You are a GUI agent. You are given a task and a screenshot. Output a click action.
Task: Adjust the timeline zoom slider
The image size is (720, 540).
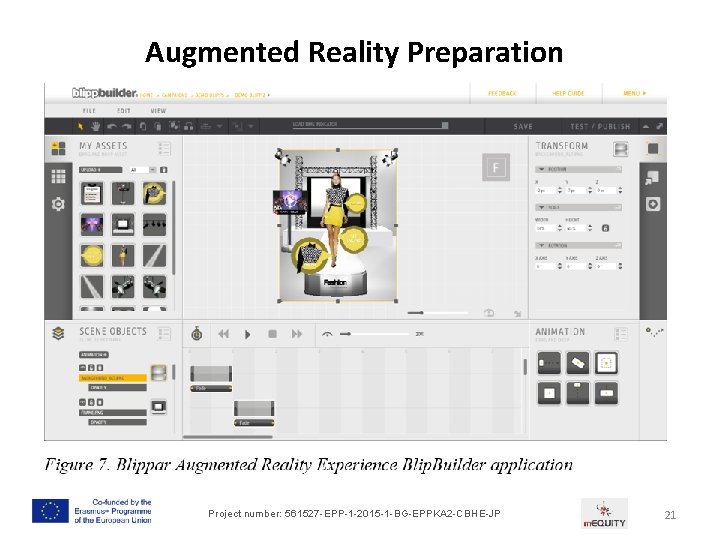tap(374, 334)
